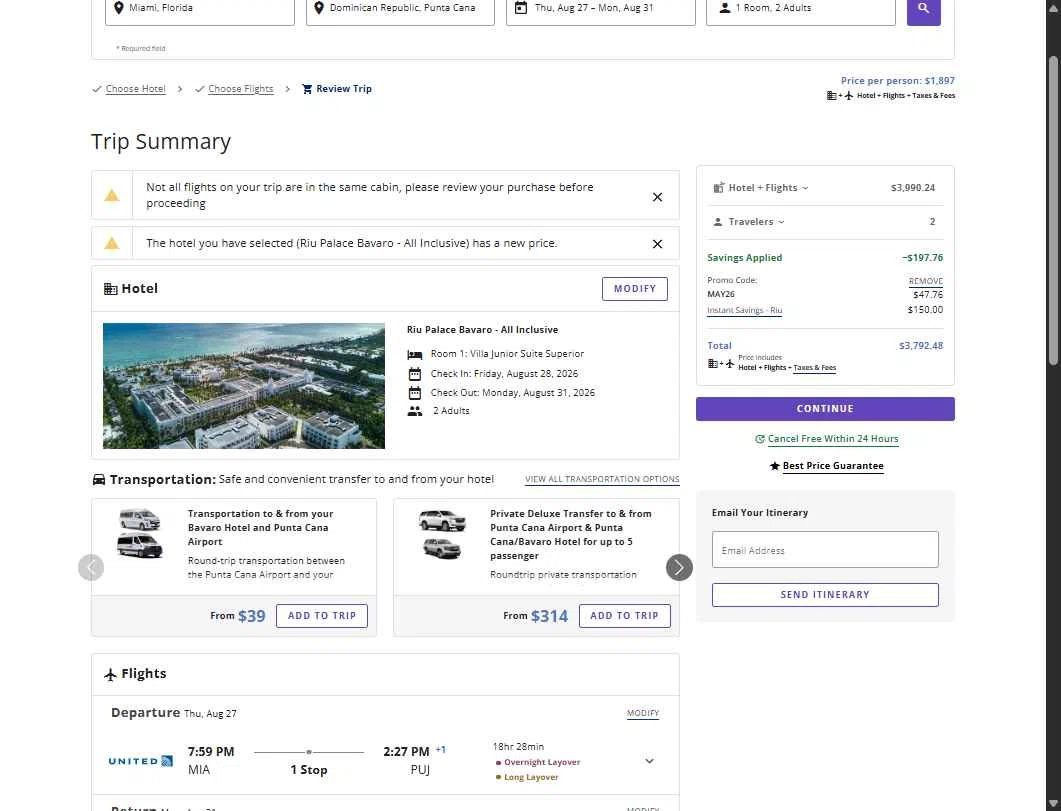Click the map pin icon in Miami field
The image size is (1061, 811).
(x=118, y=7)
